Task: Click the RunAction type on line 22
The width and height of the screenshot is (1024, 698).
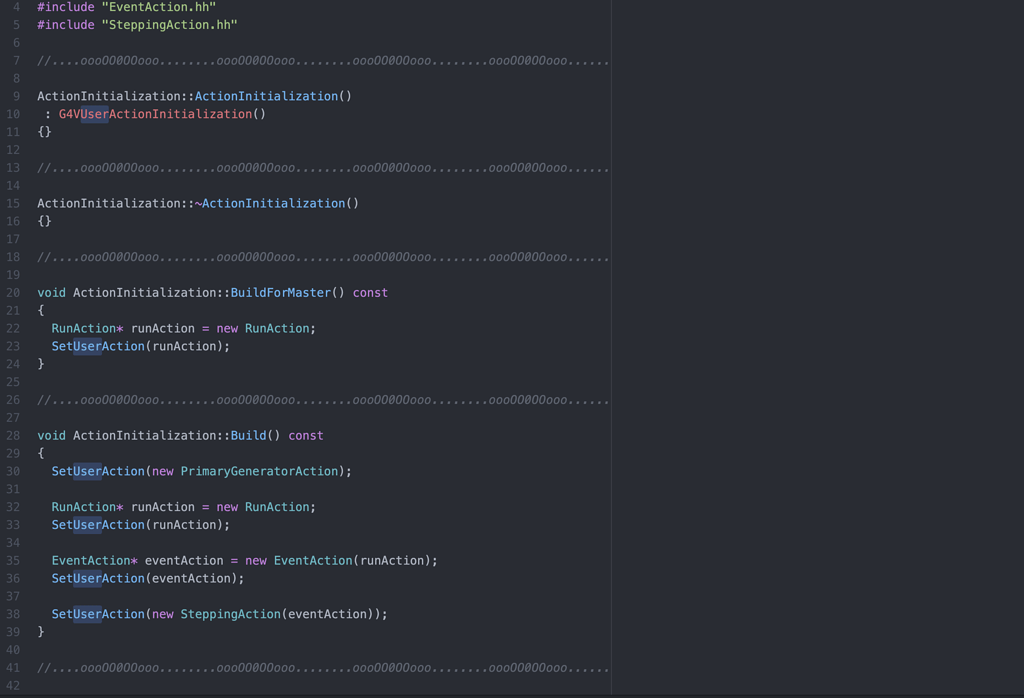Action: [80, 327]
